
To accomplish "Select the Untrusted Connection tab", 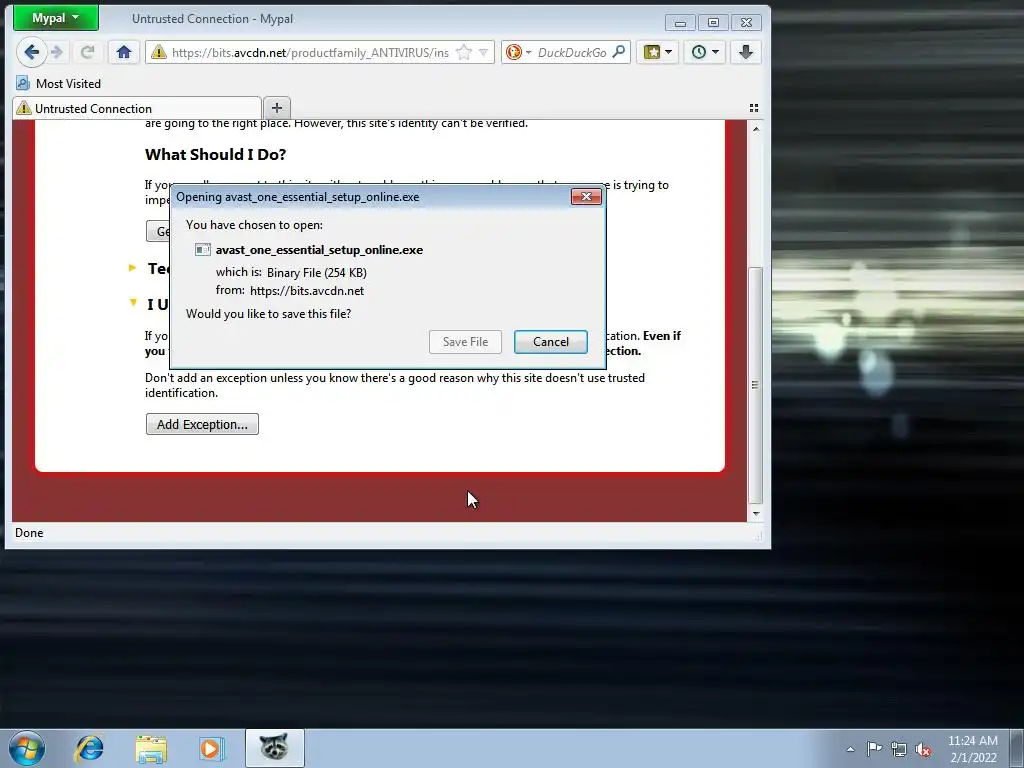I will point(137,108).
